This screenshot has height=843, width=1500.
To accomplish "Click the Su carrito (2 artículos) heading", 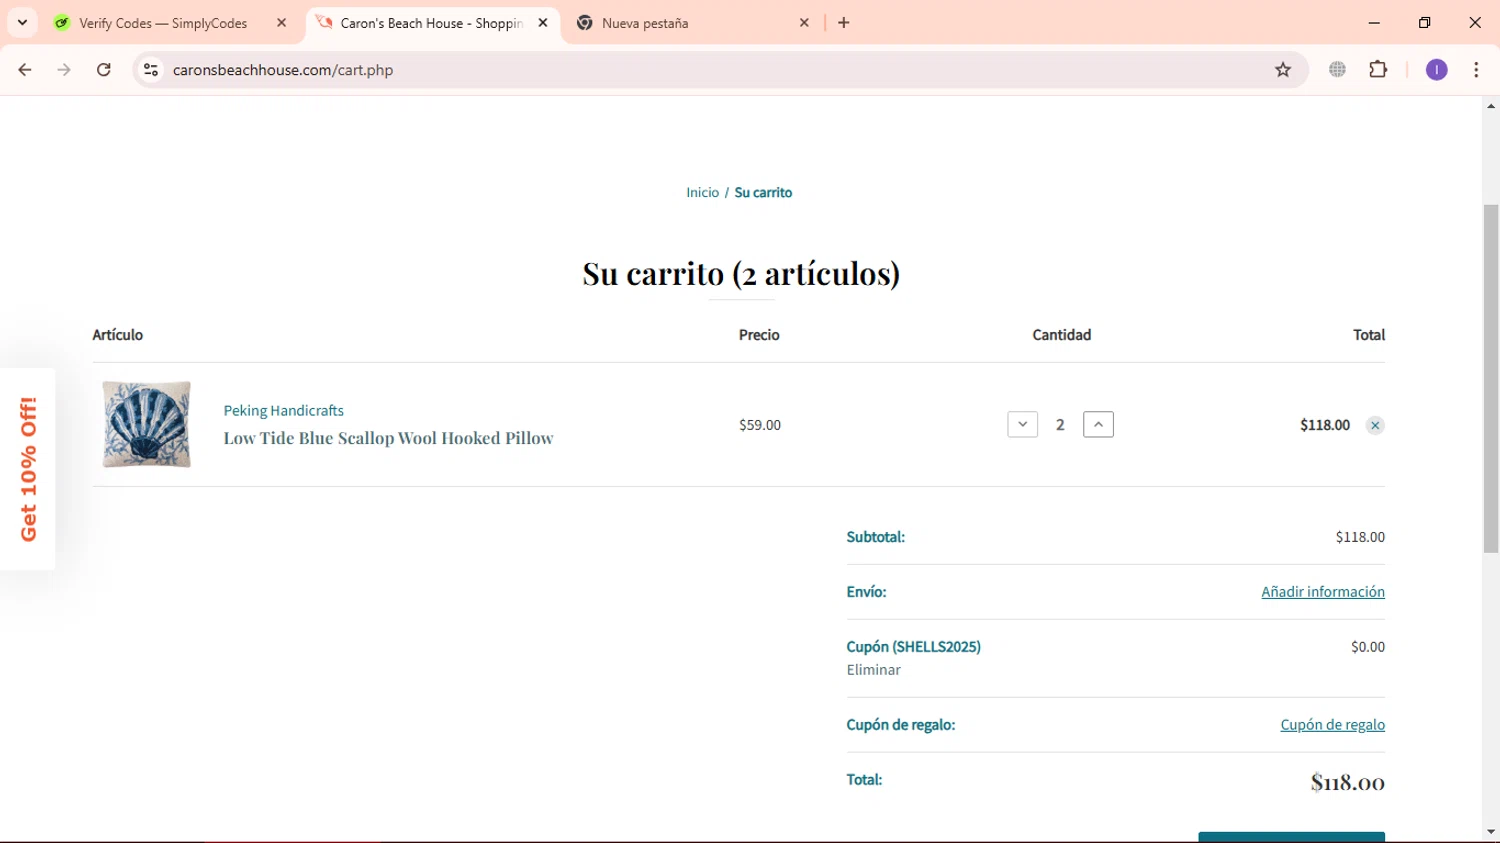I will click(x=741, y=273).
